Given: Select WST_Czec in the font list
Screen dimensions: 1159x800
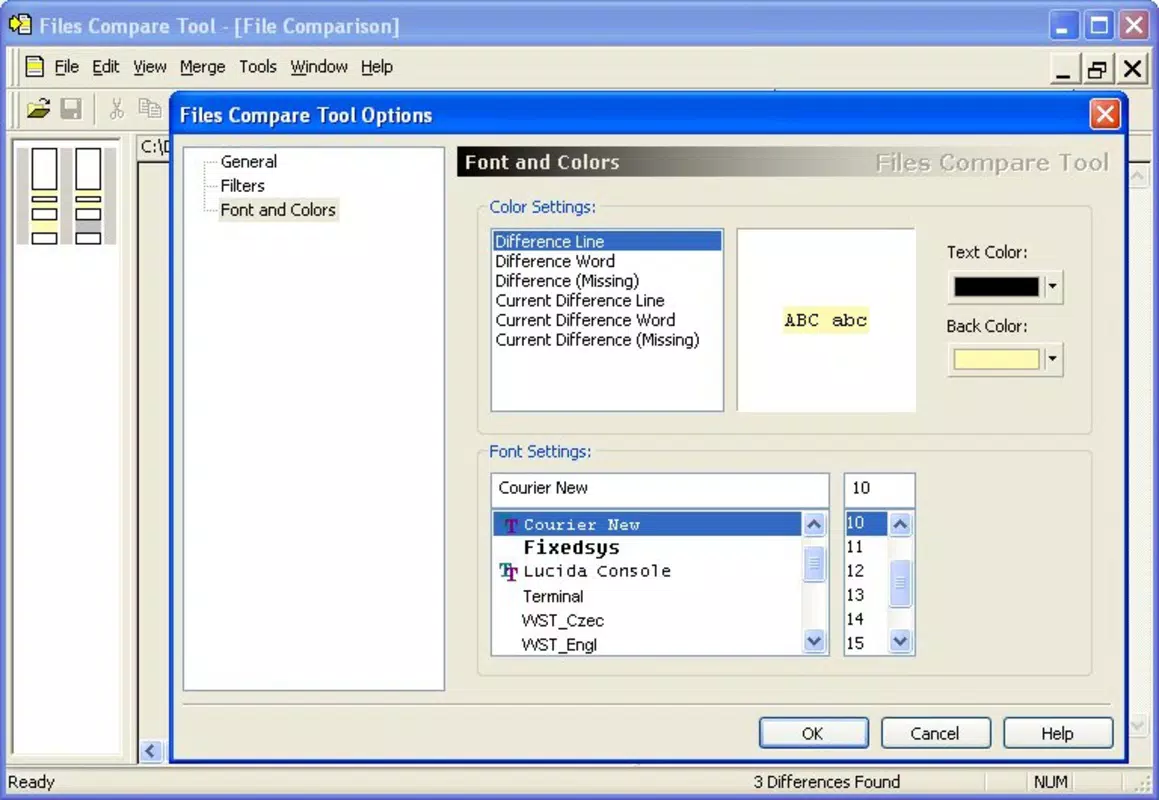Looking at the screenshot, I should click(647, 620).
